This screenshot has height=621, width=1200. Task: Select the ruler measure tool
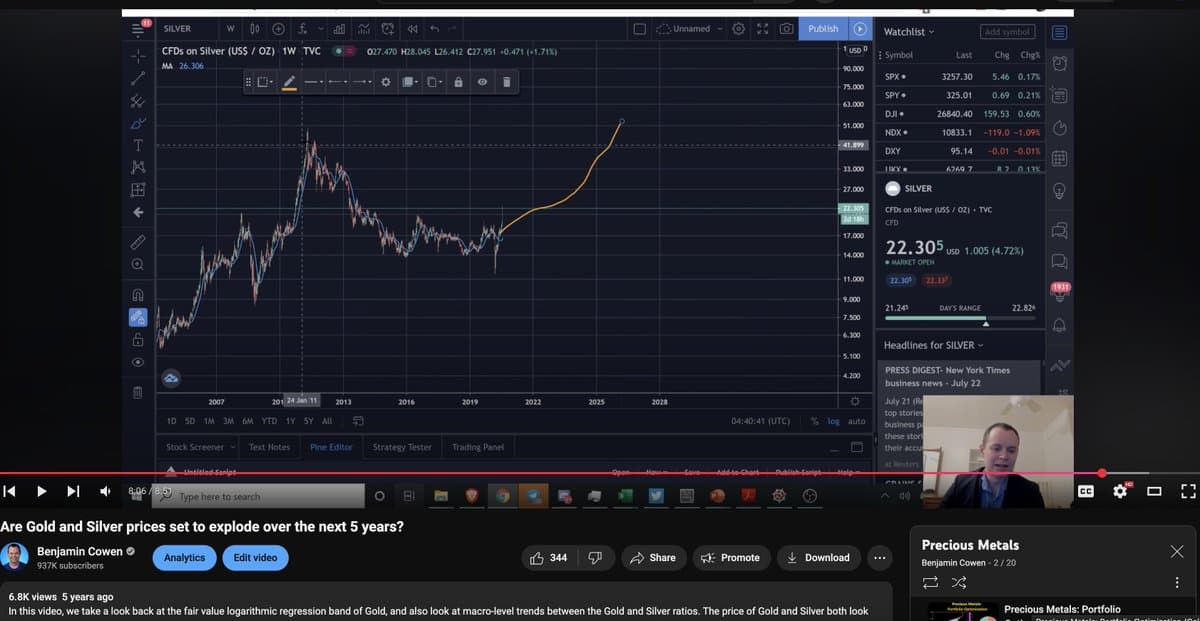click(137, 241)
